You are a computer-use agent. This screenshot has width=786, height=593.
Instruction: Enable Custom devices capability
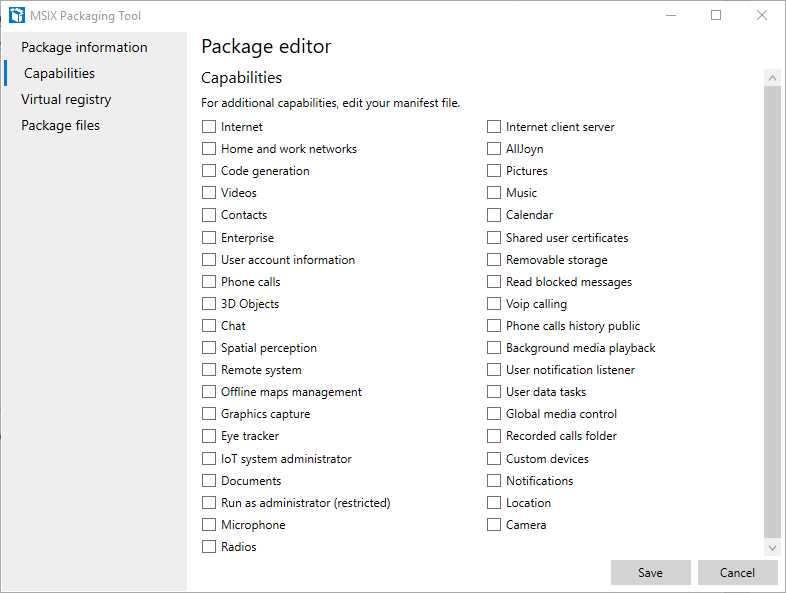(x=494, y=458)
